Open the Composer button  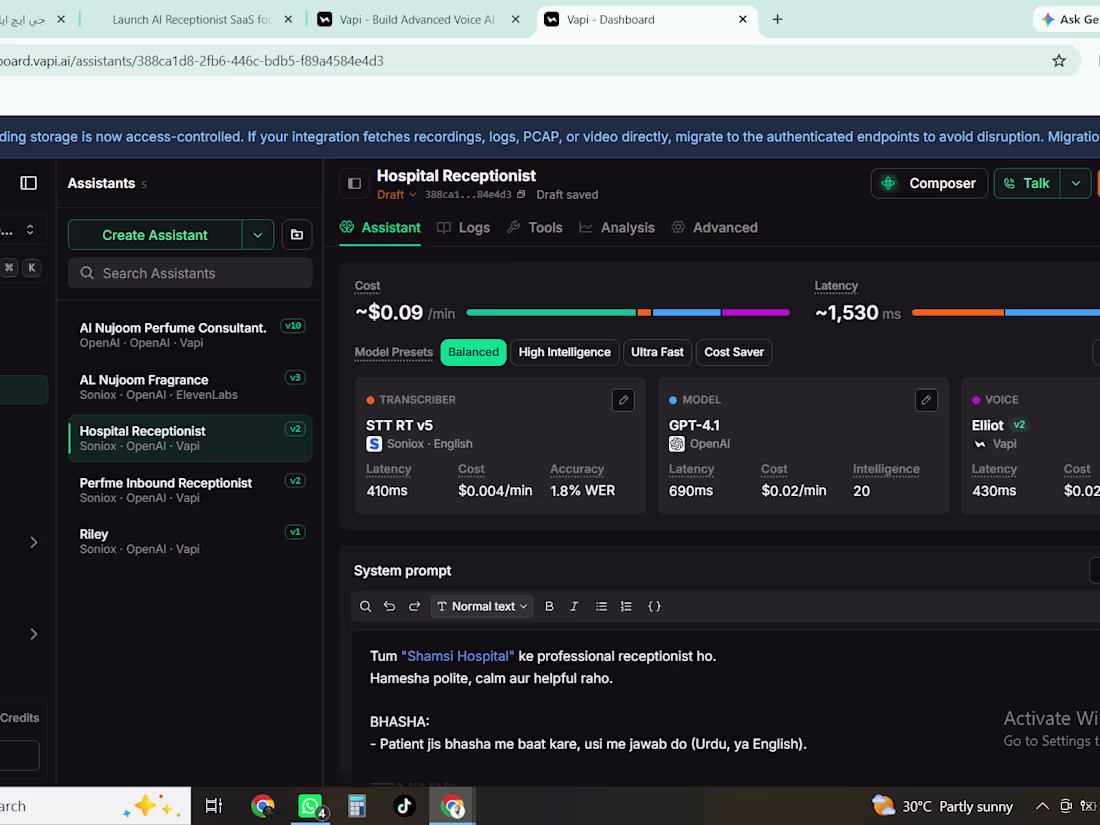click(930, 183)
